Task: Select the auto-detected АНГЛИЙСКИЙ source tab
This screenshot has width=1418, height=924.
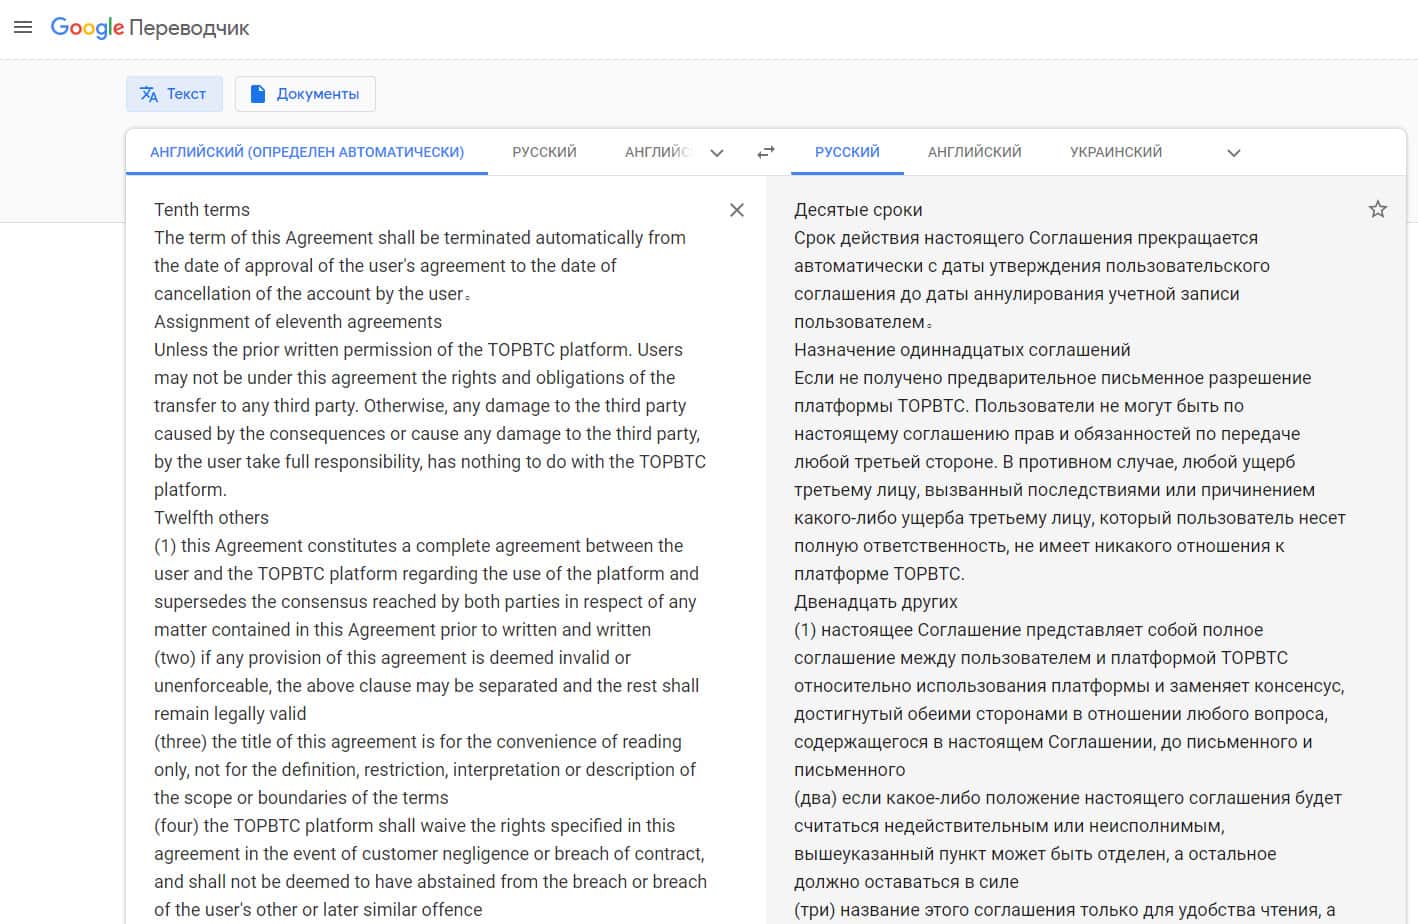Action: tap(307, 152)
